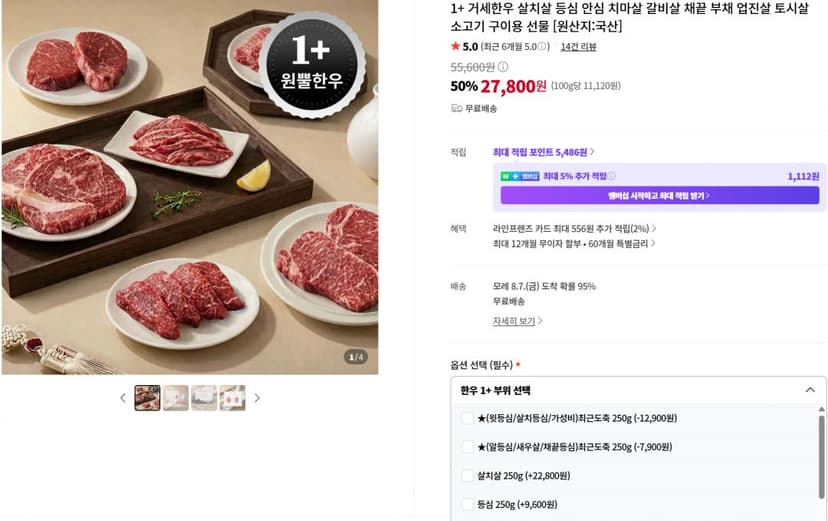Click the 1+ 원뿔한우 badge on product image

pos(312,65)
